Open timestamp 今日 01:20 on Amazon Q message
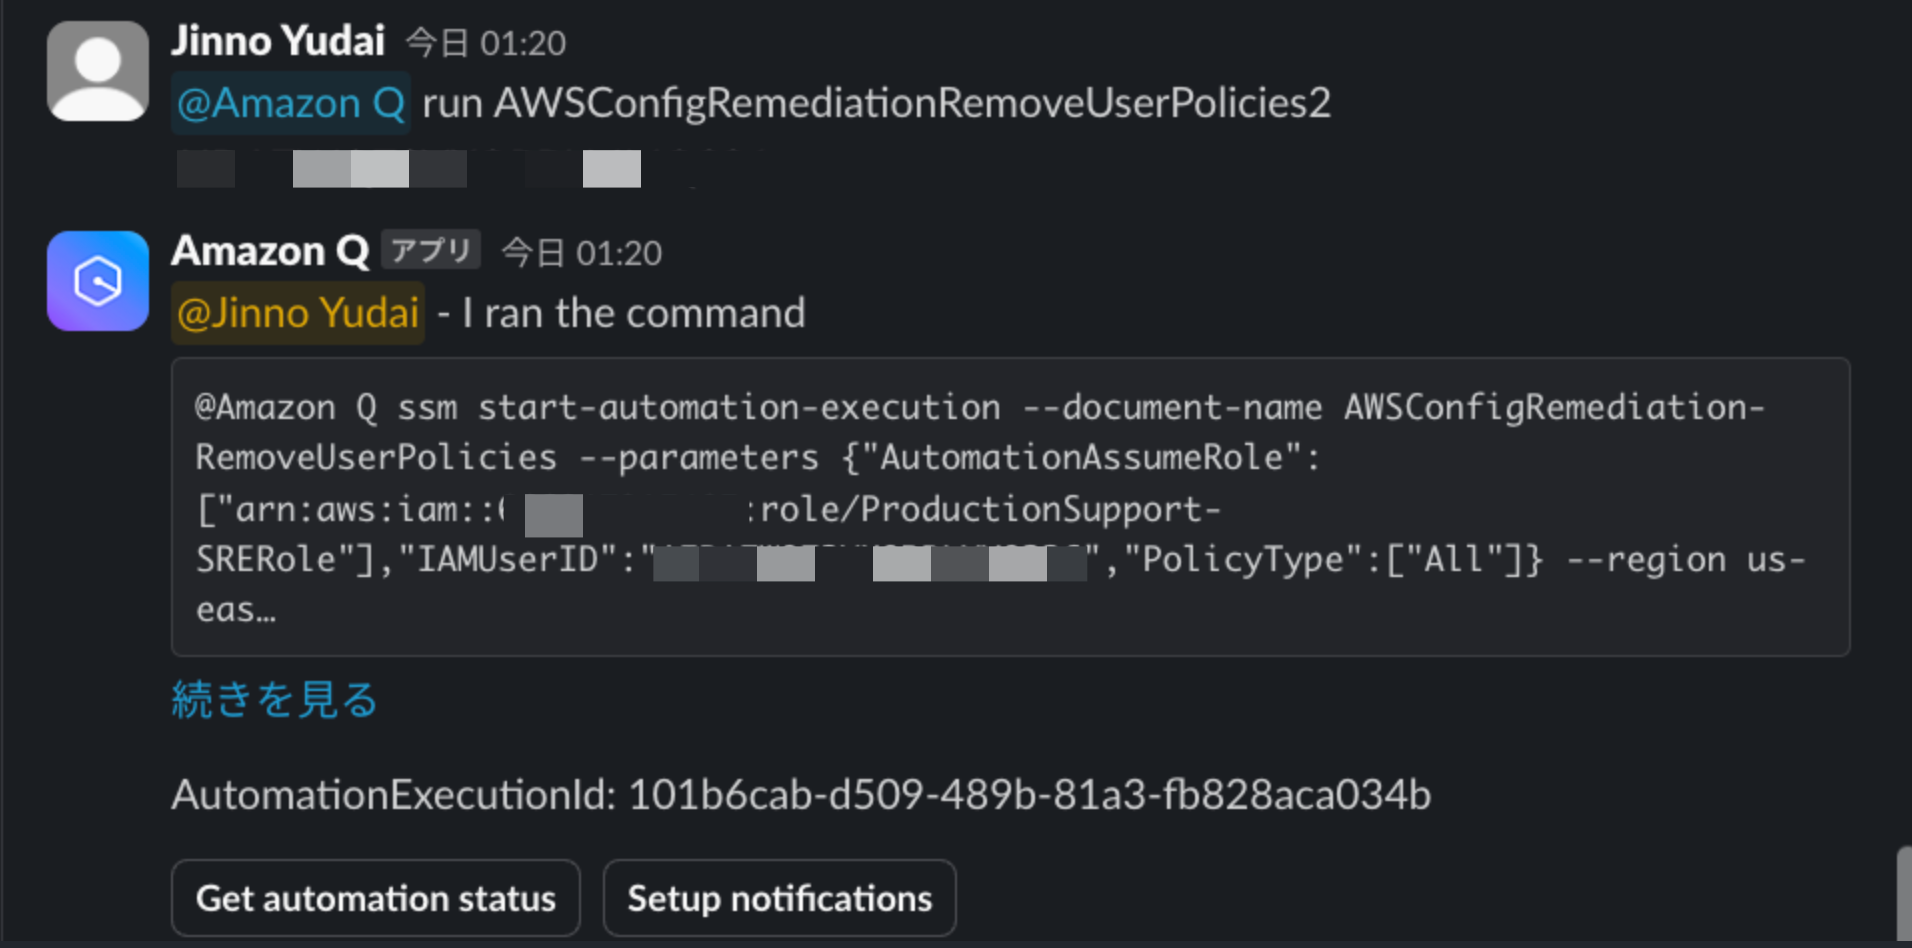 [x=582, y=253]
